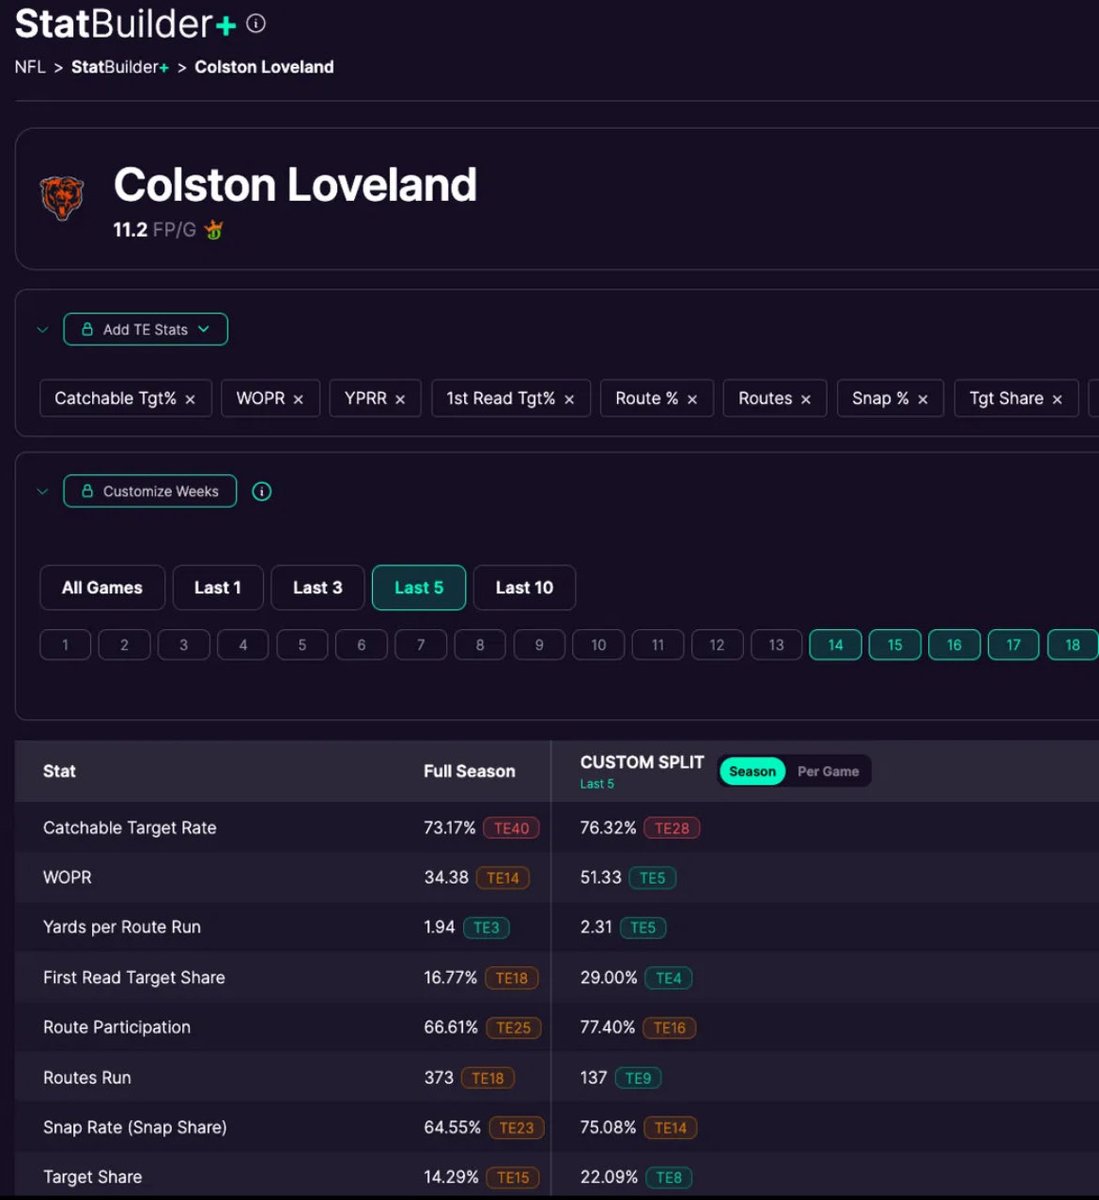Toggle week 12 selection

point(717,645)
